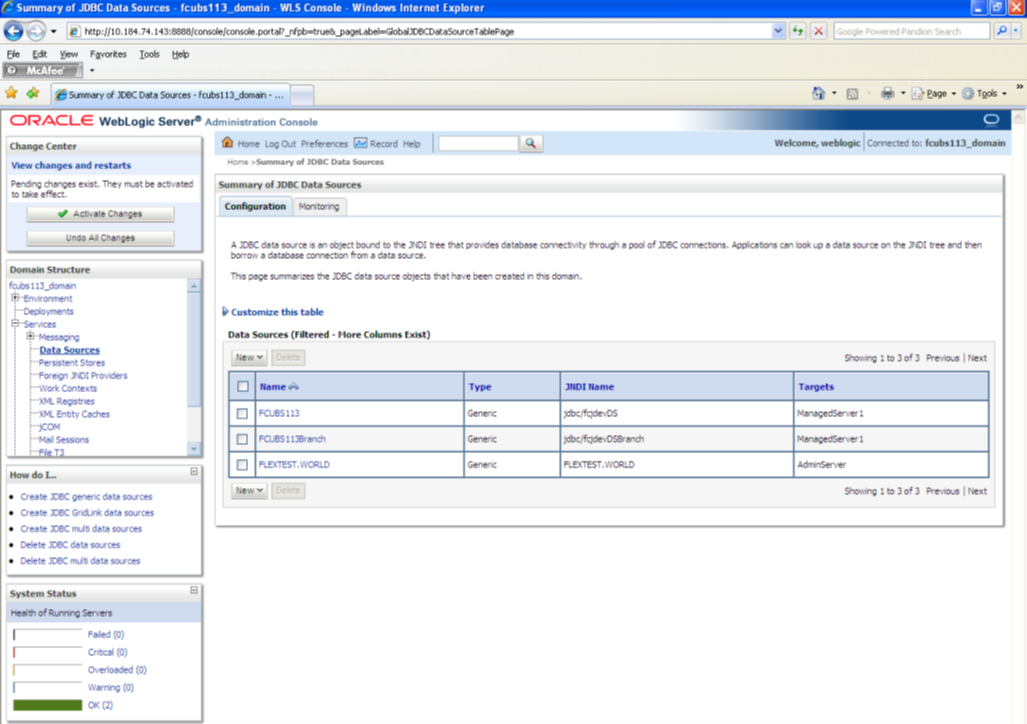Click Delete JDBC multi data sources link

(x=80, y=561)
